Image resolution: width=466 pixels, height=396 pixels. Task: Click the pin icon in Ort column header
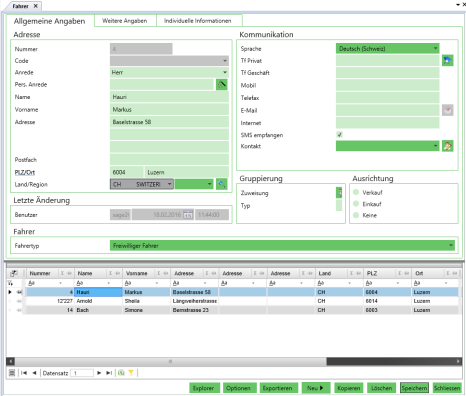point(455,273)
